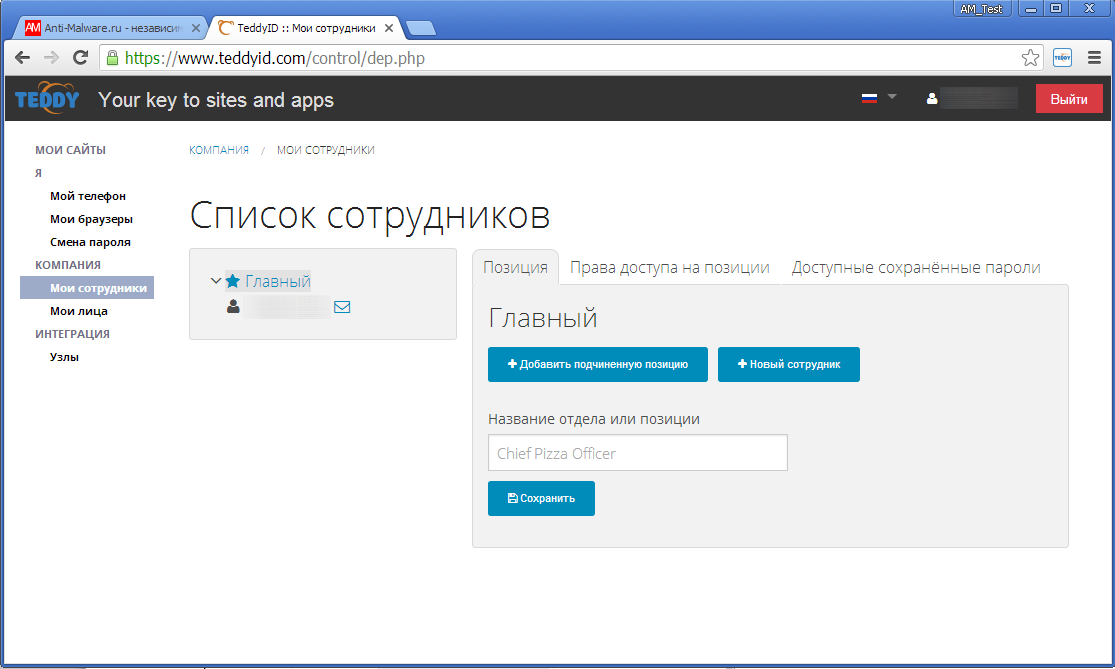Image resolution: width=1115 pixels, height=669 pixels.
Task: Click the envelope email icon for employee
Action: [342, 306]
